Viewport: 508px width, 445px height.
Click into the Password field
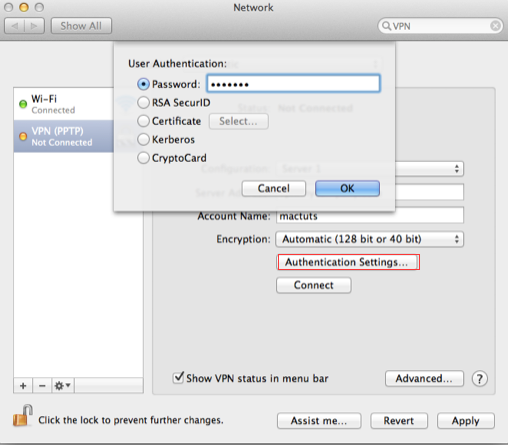293,83
